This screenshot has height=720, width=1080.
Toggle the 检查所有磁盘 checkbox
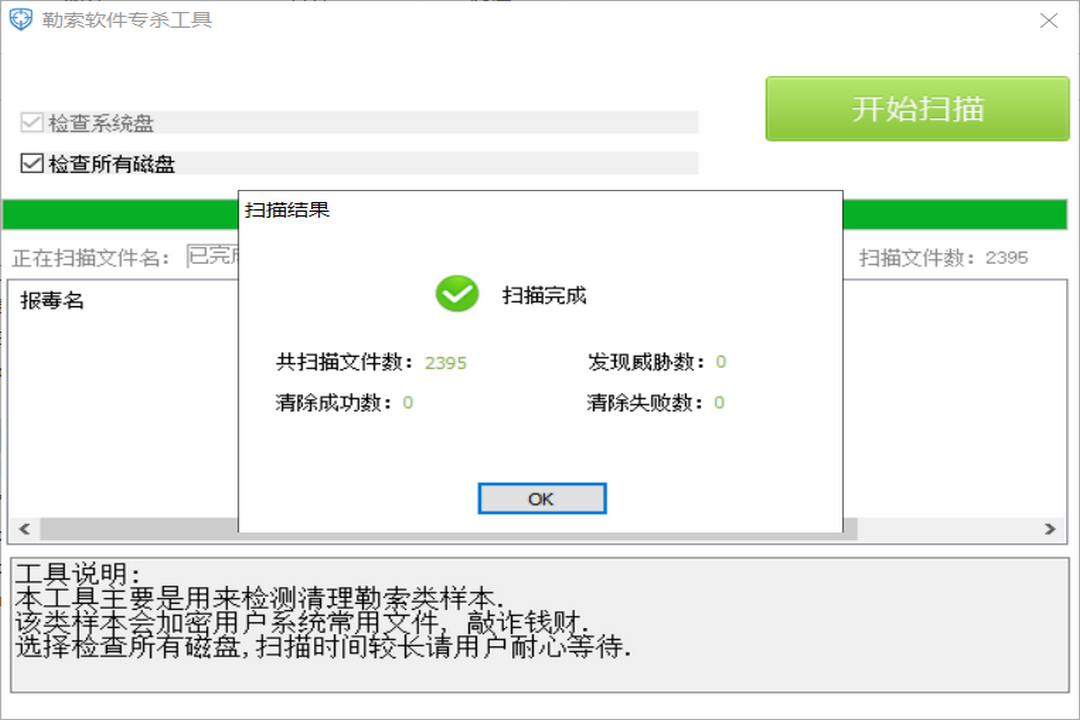[30, 163]
